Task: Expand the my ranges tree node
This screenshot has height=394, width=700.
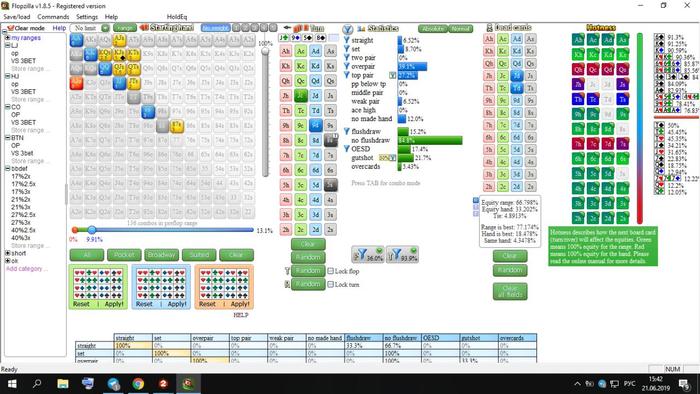Action: [x=8, y=38]
